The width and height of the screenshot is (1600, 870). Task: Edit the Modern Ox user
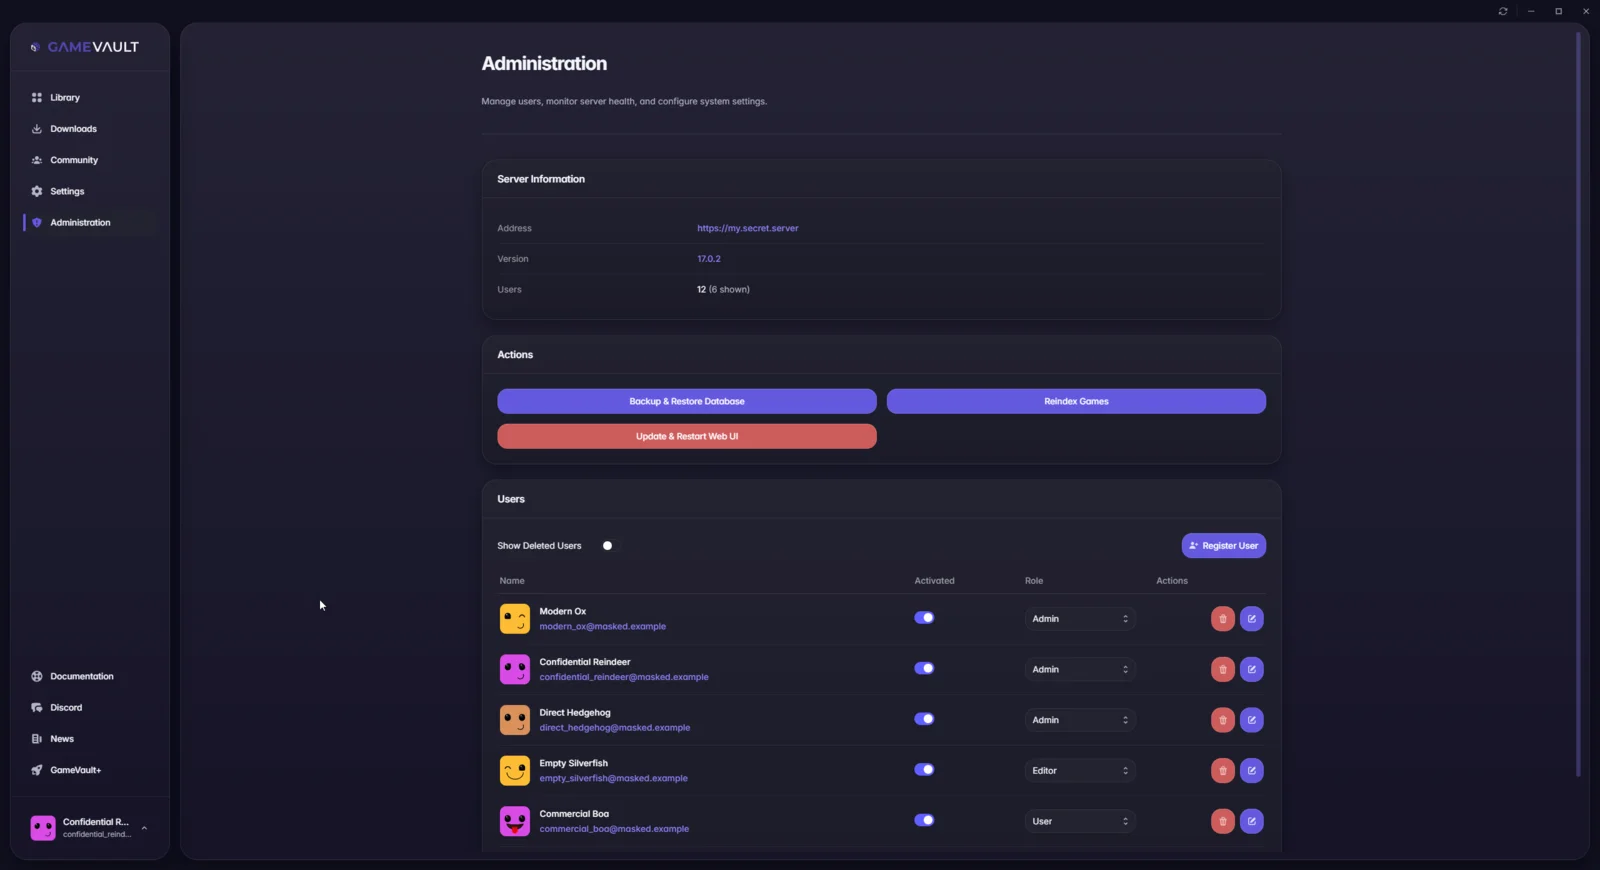point(1251,619)
